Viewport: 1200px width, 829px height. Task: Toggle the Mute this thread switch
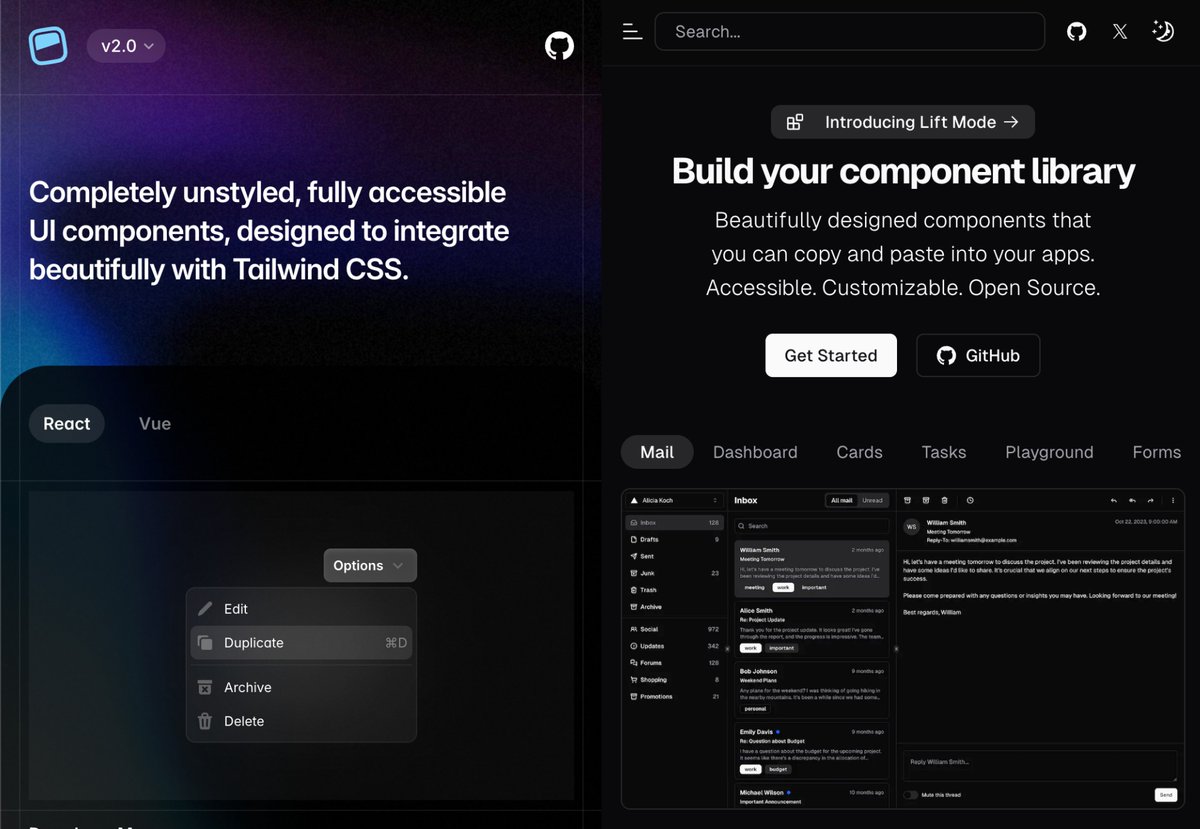(910, 795)
